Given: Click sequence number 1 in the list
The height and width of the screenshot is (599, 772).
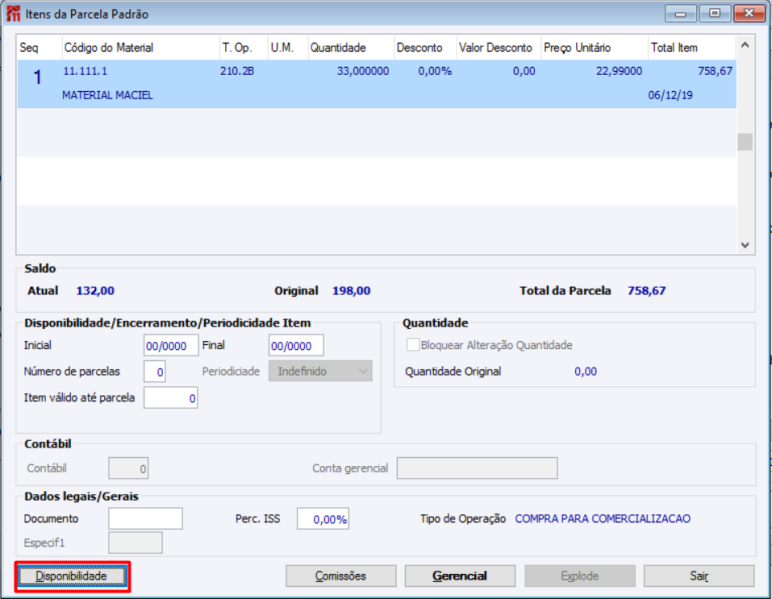Looking at the screenshot, I should click(x=37, y=77).
